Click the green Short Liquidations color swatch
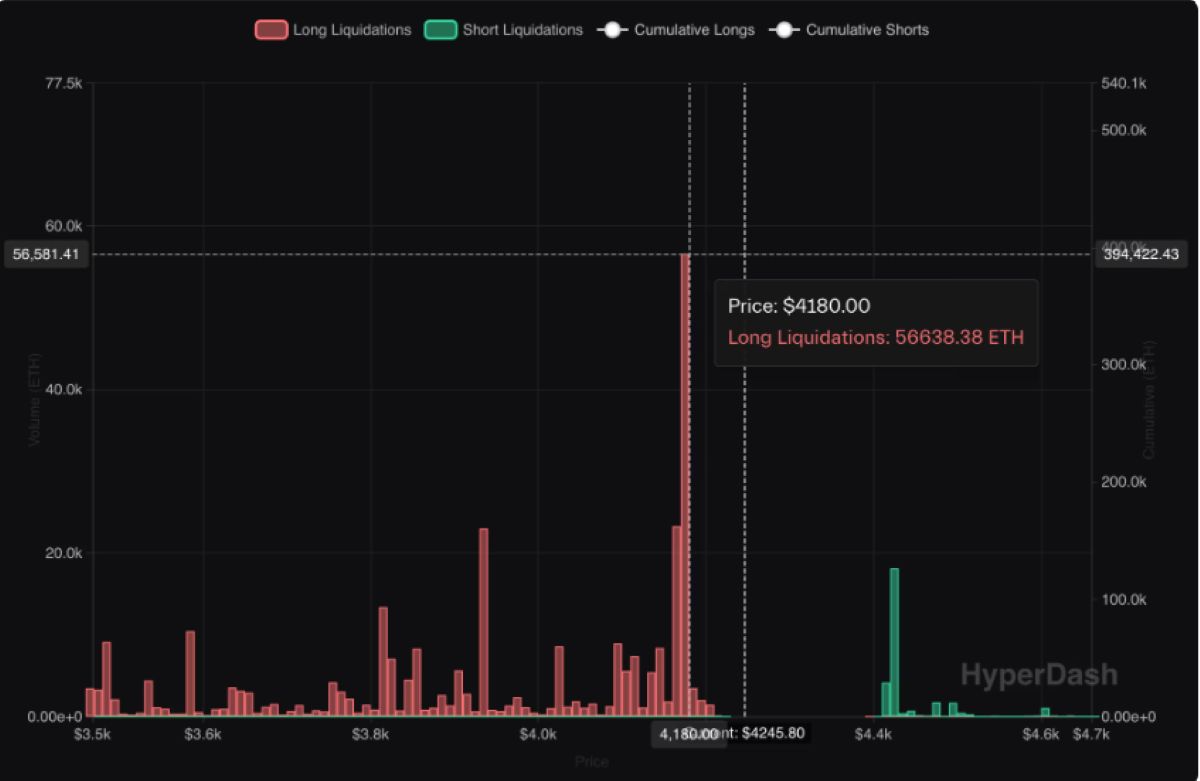The image size is (1200, 781). pyautogui.click(x=440, y=30)
